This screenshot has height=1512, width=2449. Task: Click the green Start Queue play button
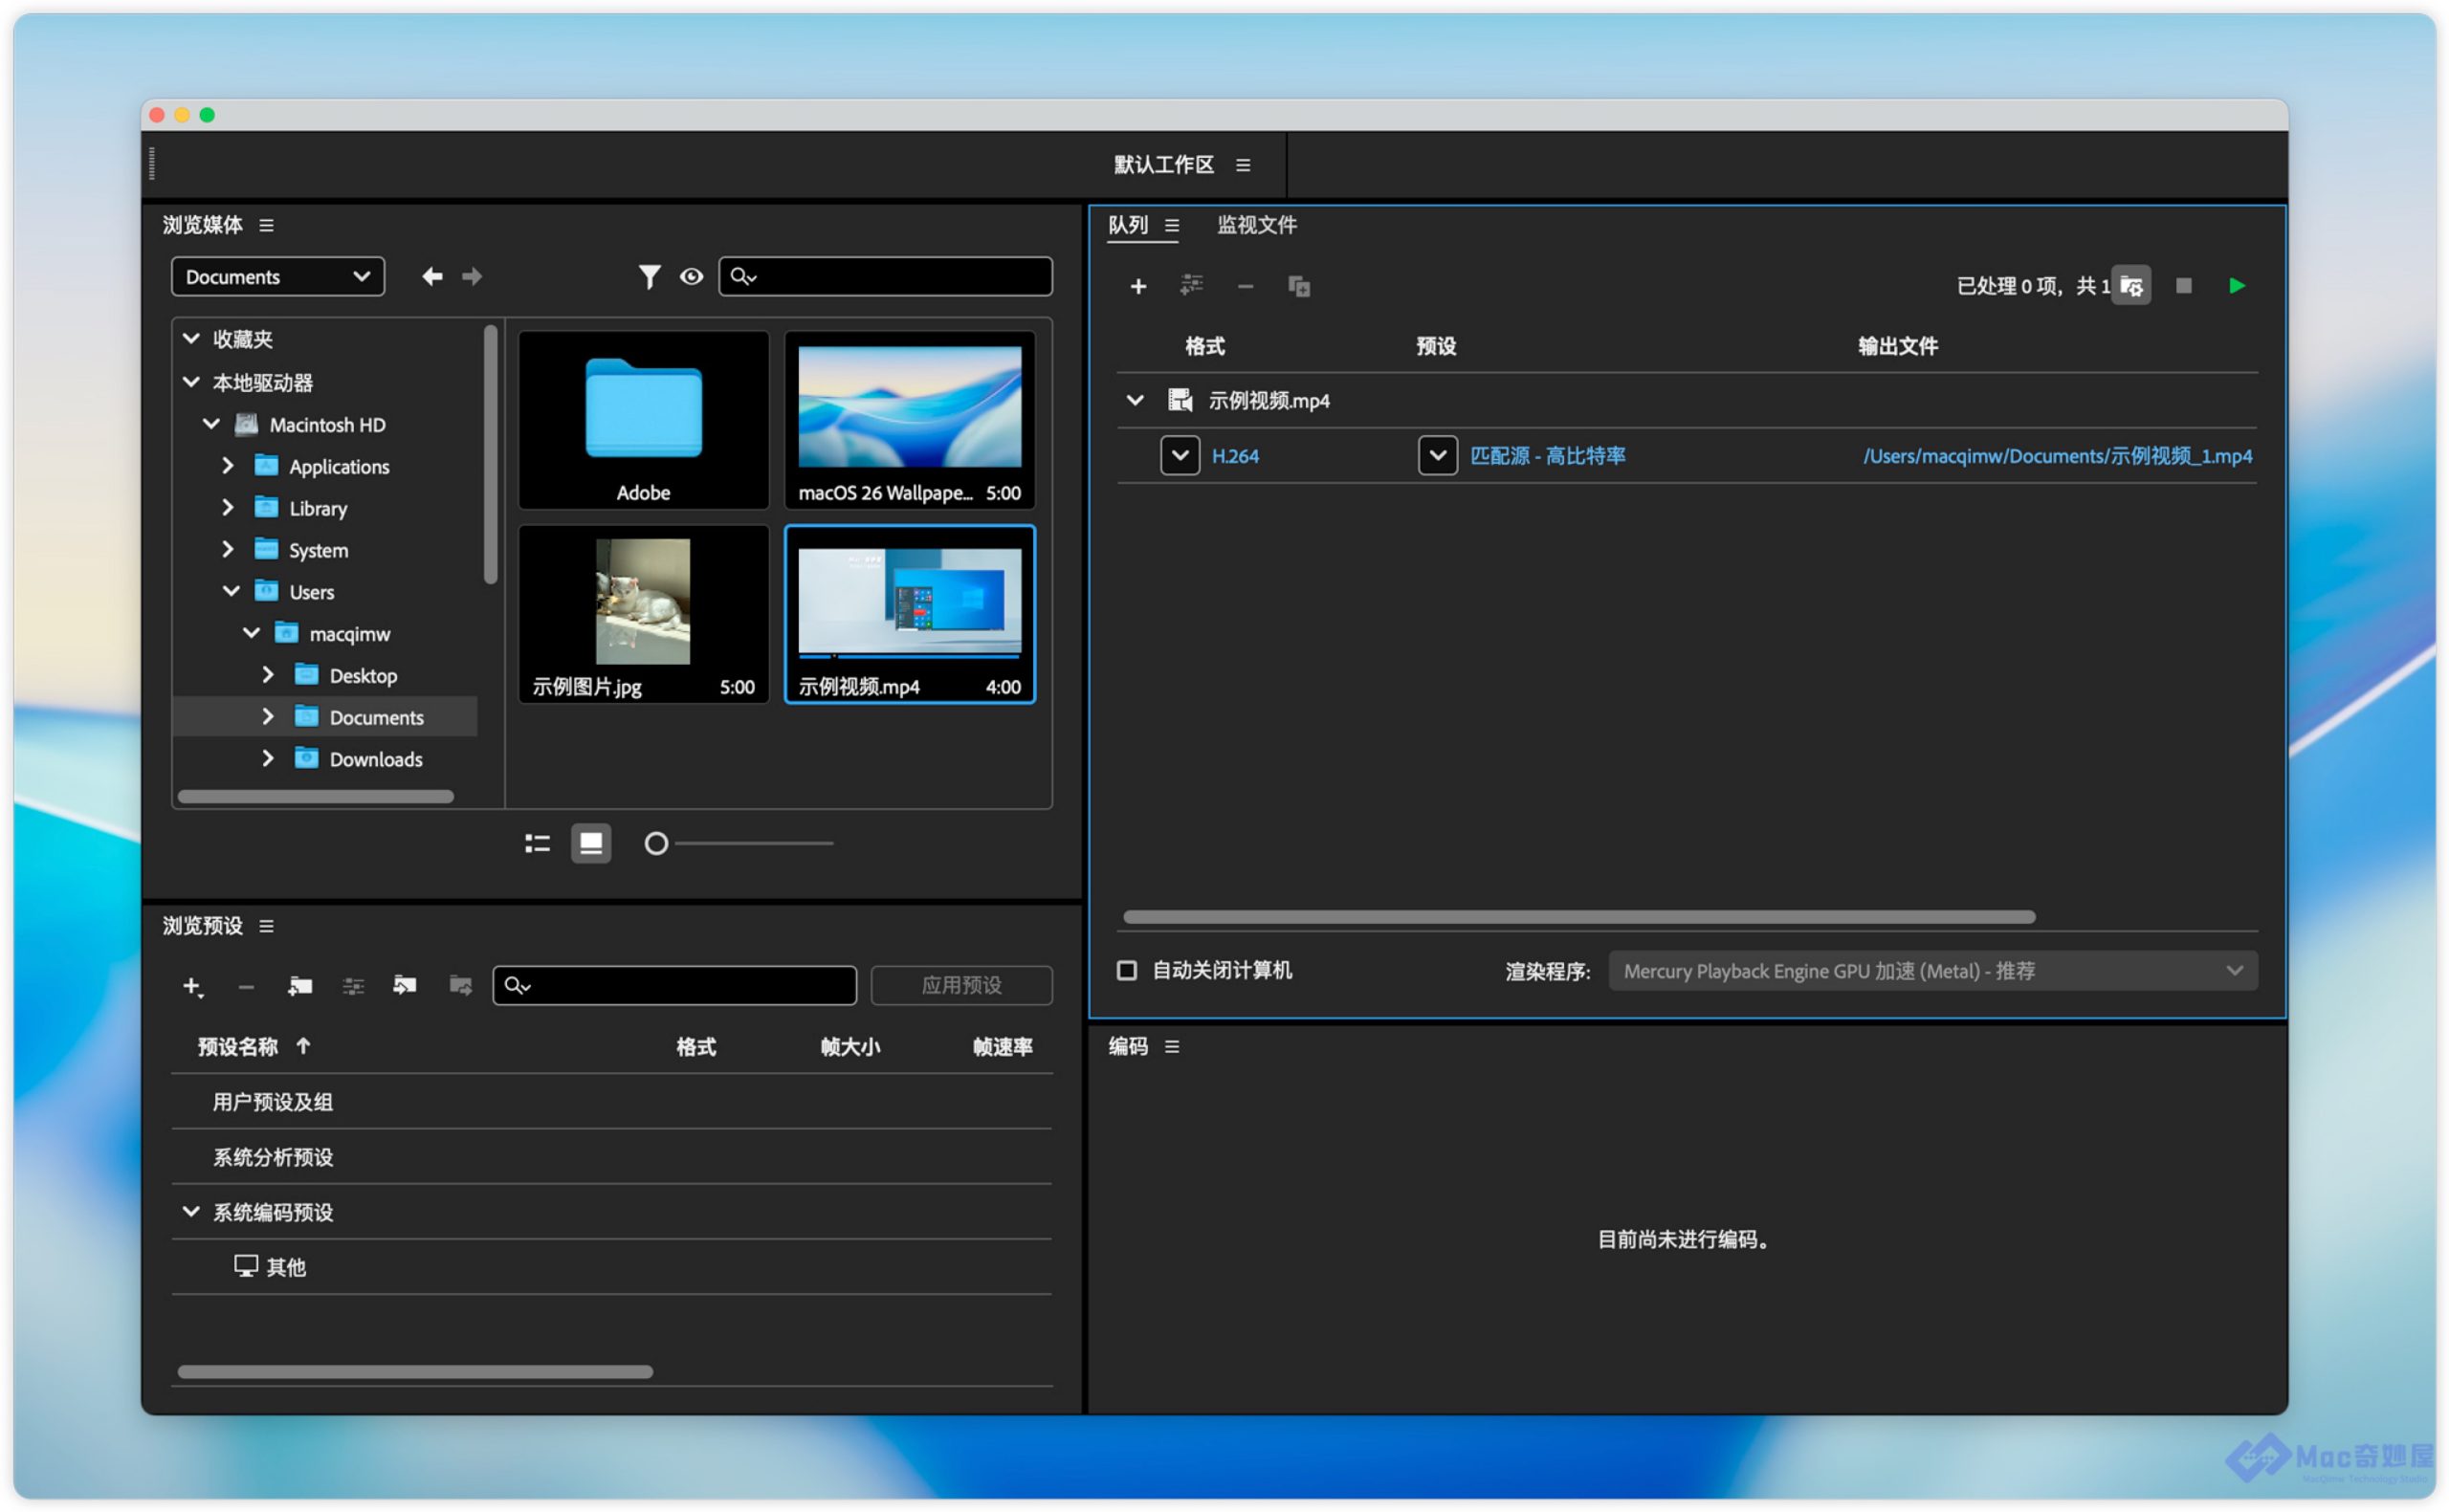click(x=2236, y=286)
